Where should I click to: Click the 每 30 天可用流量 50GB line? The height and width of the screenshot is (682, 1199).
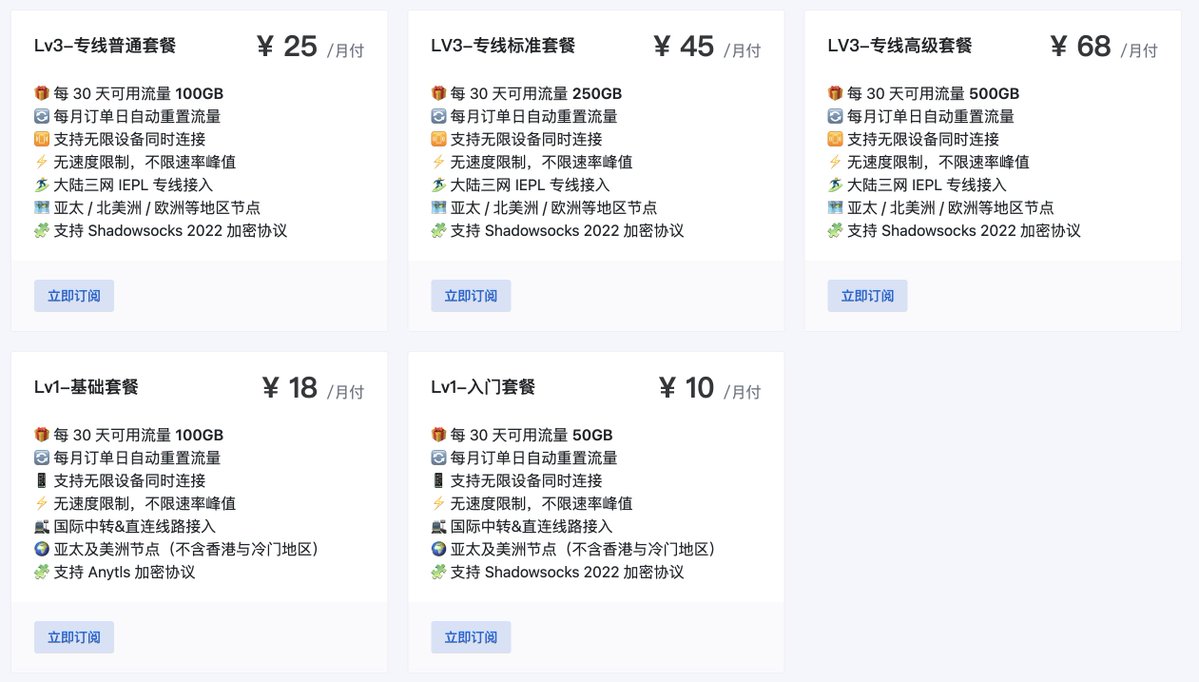click(x=531, y=434)
